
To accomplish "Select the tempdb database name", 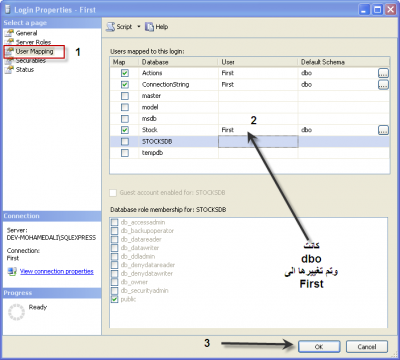I will (x=152, y=153).
